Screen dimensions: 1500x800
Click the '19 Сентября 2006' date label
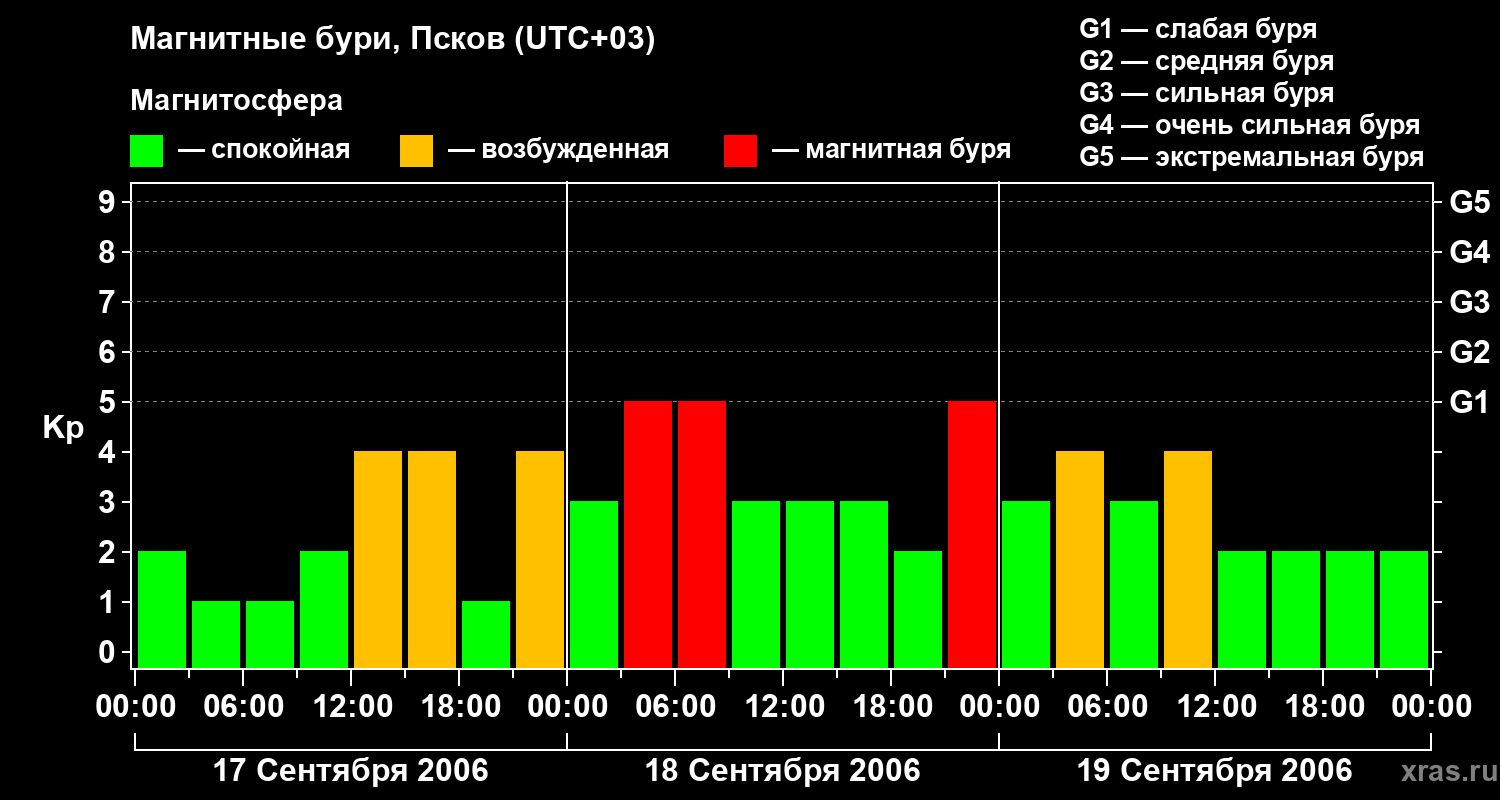coord(1215,771)
